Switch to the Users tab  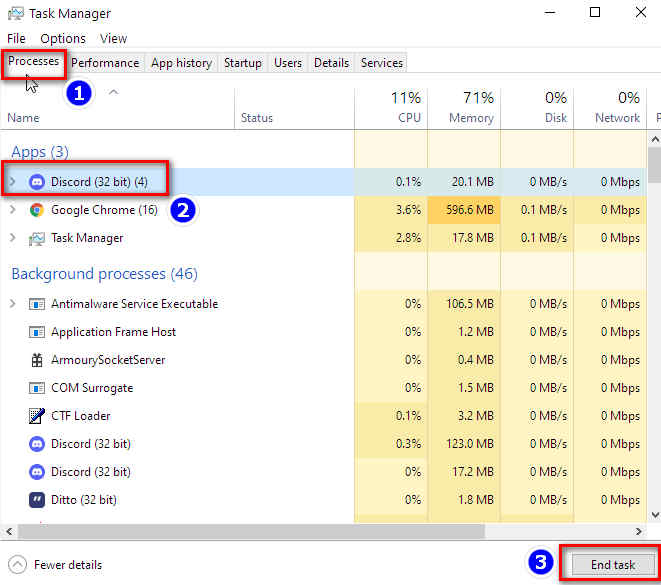(x=288, y=63)
